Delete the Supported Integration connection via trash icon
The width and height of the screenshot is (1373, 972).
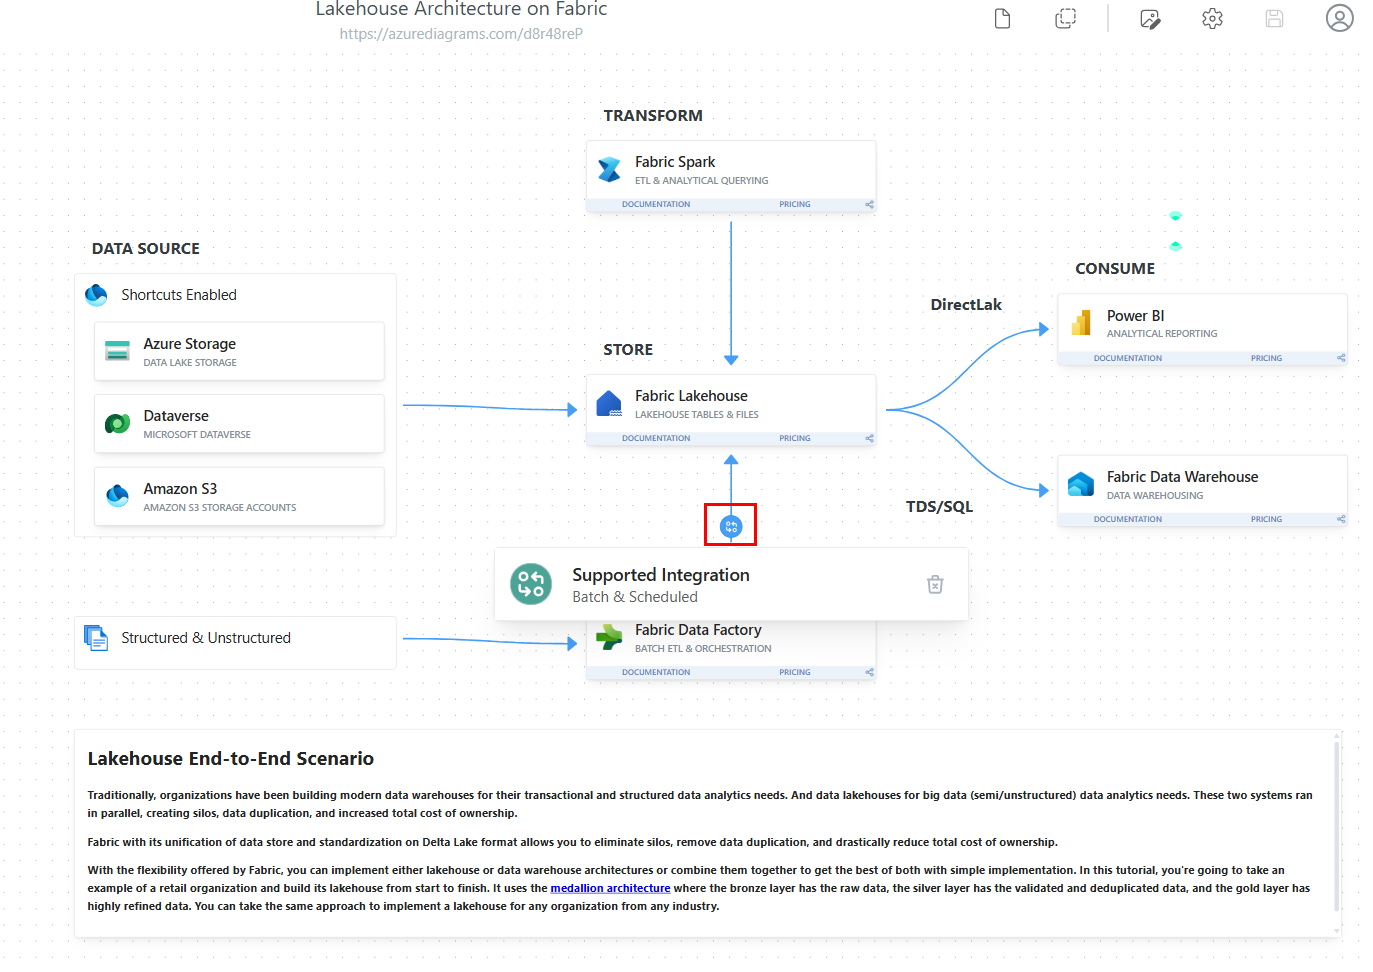(935, 584)
